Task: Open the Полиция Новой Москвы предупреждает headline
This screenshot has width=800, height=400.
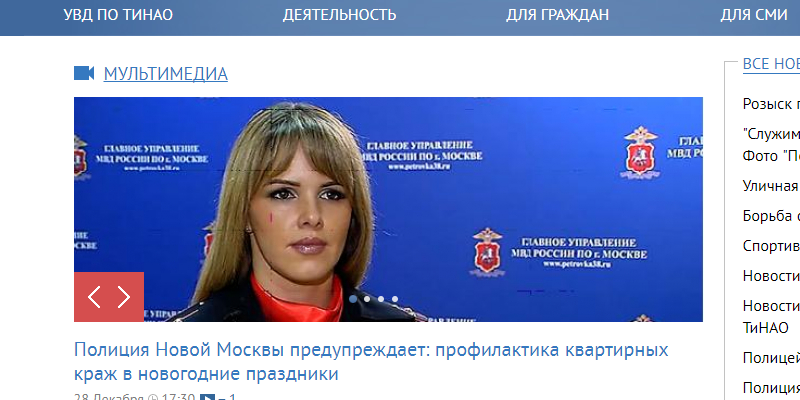Action: point(371,362)
